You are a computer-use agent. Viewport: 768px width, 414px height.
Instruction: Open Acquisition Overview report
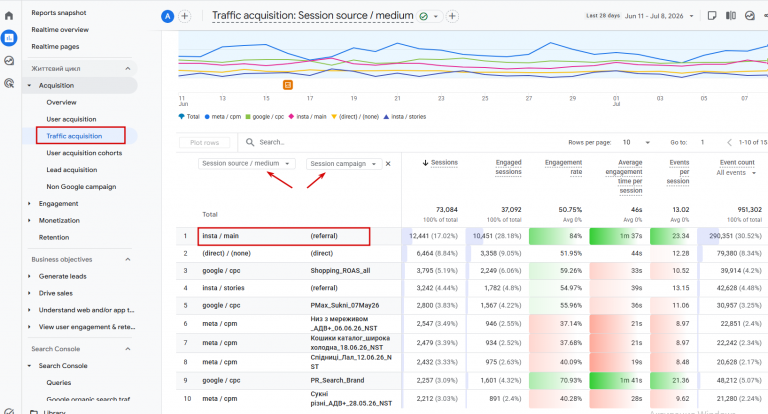pyautogui.click(x=61, y=102)
